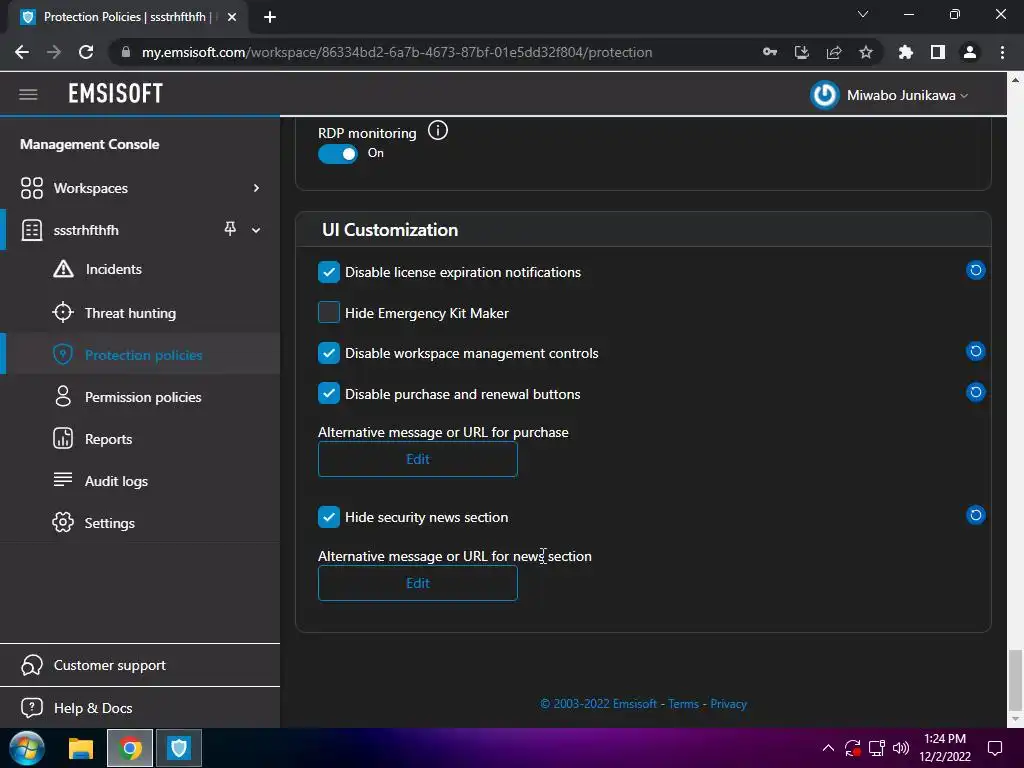Show hidden system tray icons
Image resolution: width=1024 pixels, height=768 pixels.
(x=827, y=748)
